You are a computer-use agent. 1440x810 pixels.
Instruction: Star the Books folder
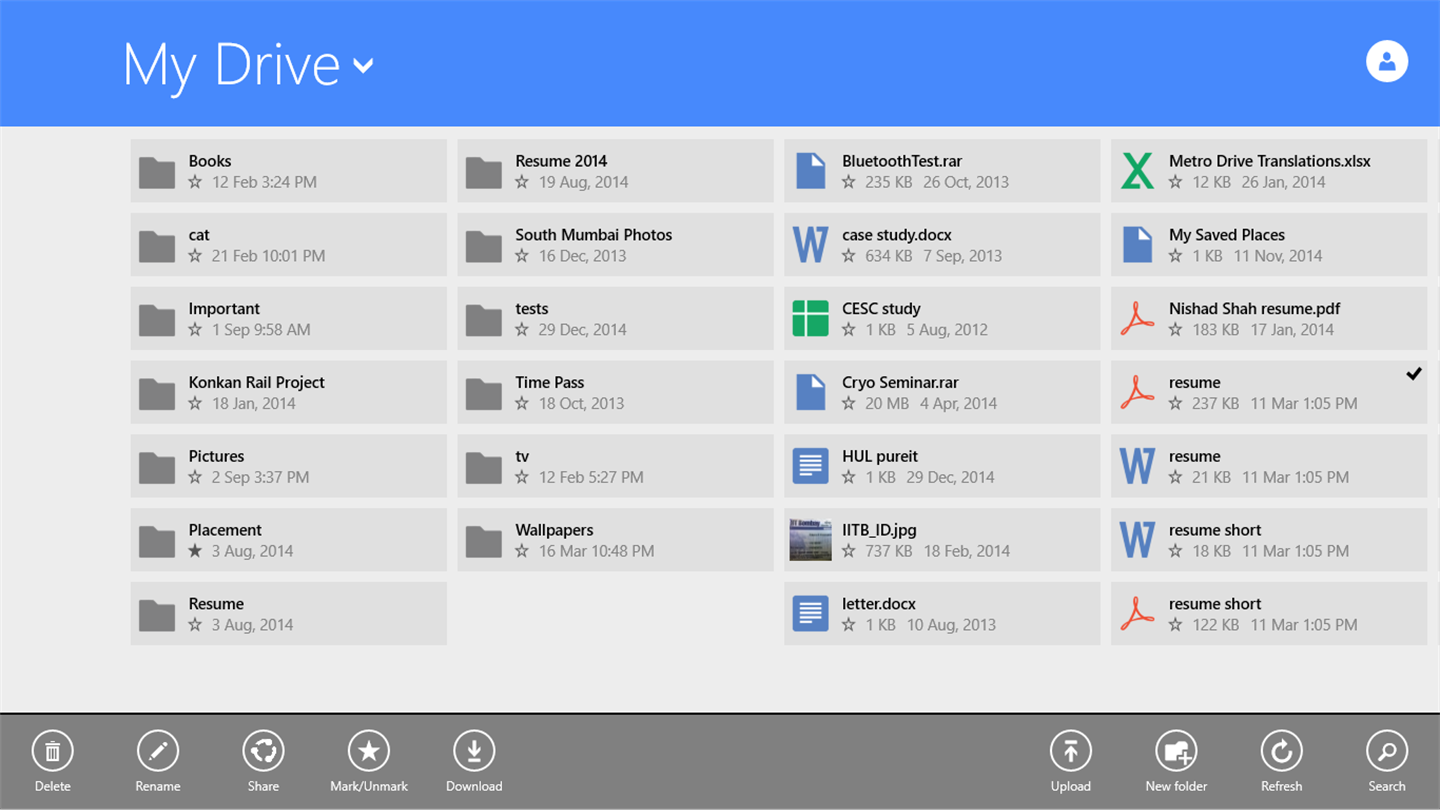(x=195, y=182)
